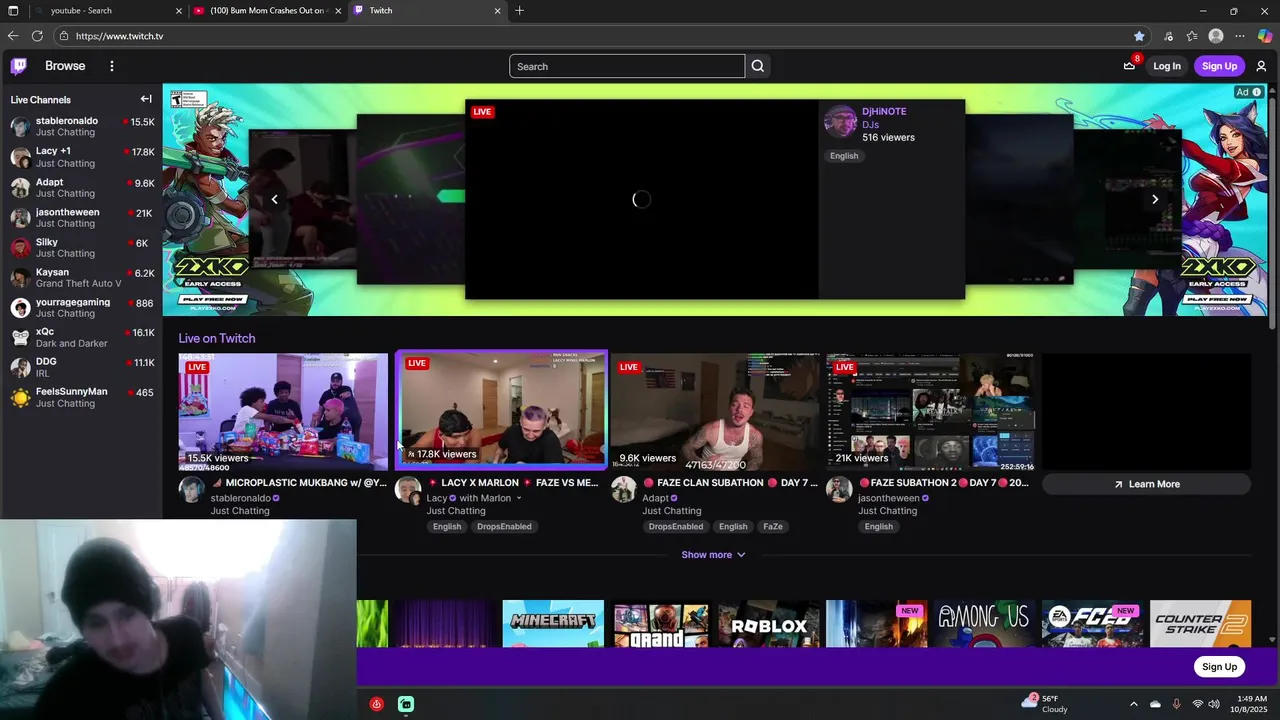Open the Minecraft category tile

click(x=553, y=623)
